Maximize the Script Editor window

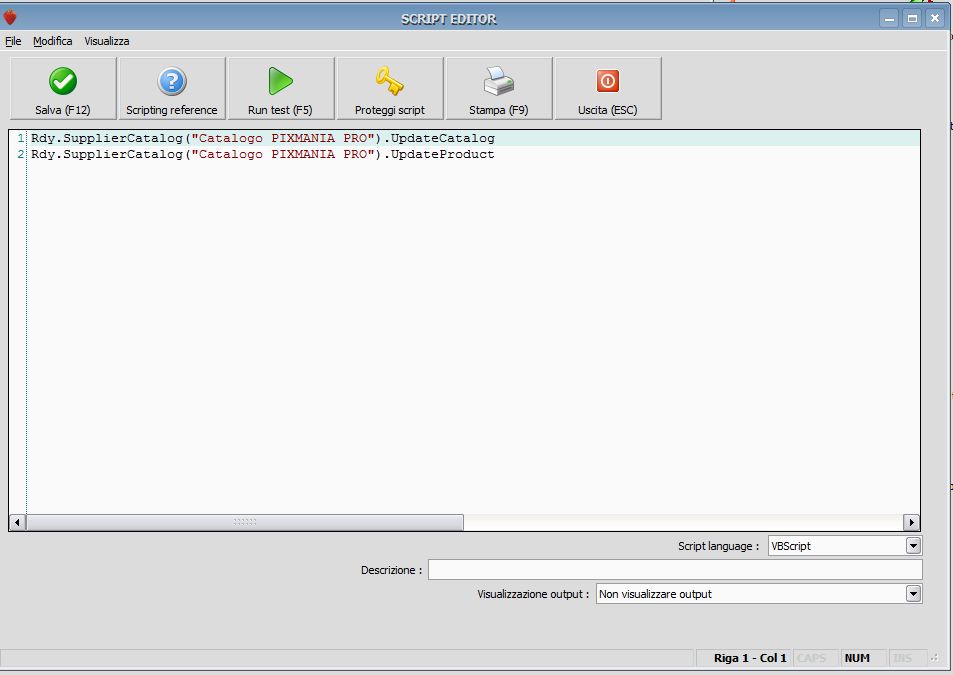pyautogui.click(x=912, y=18)
